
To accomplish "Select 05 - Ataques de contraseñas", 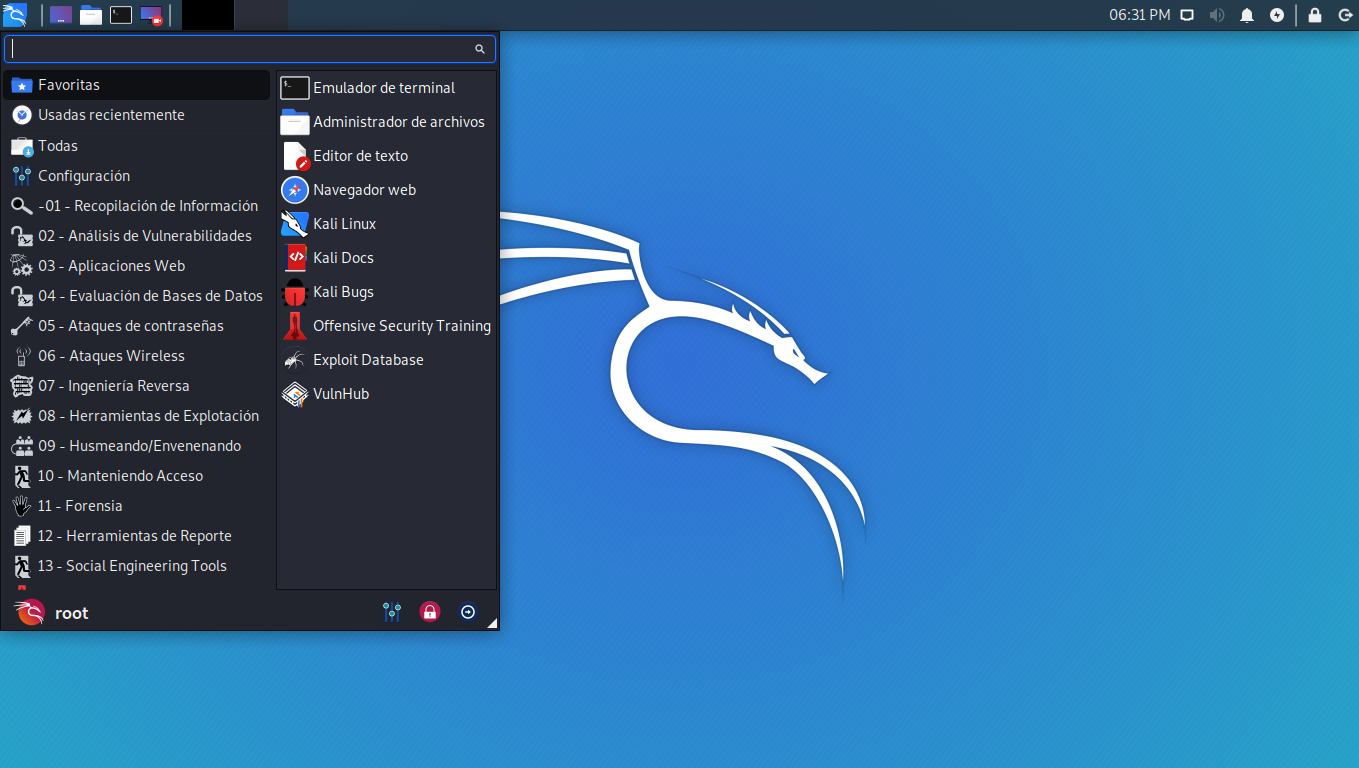I will click(137, 325).
